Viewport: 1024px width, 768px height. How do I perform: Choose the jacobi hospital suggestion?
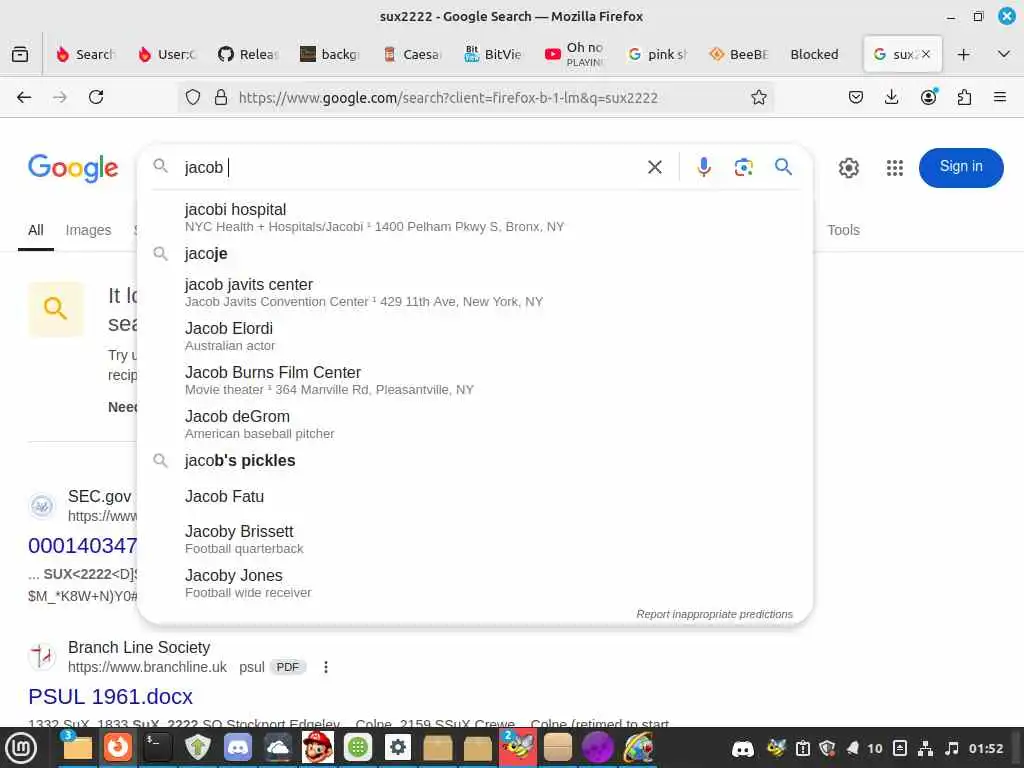click(475, 217)
